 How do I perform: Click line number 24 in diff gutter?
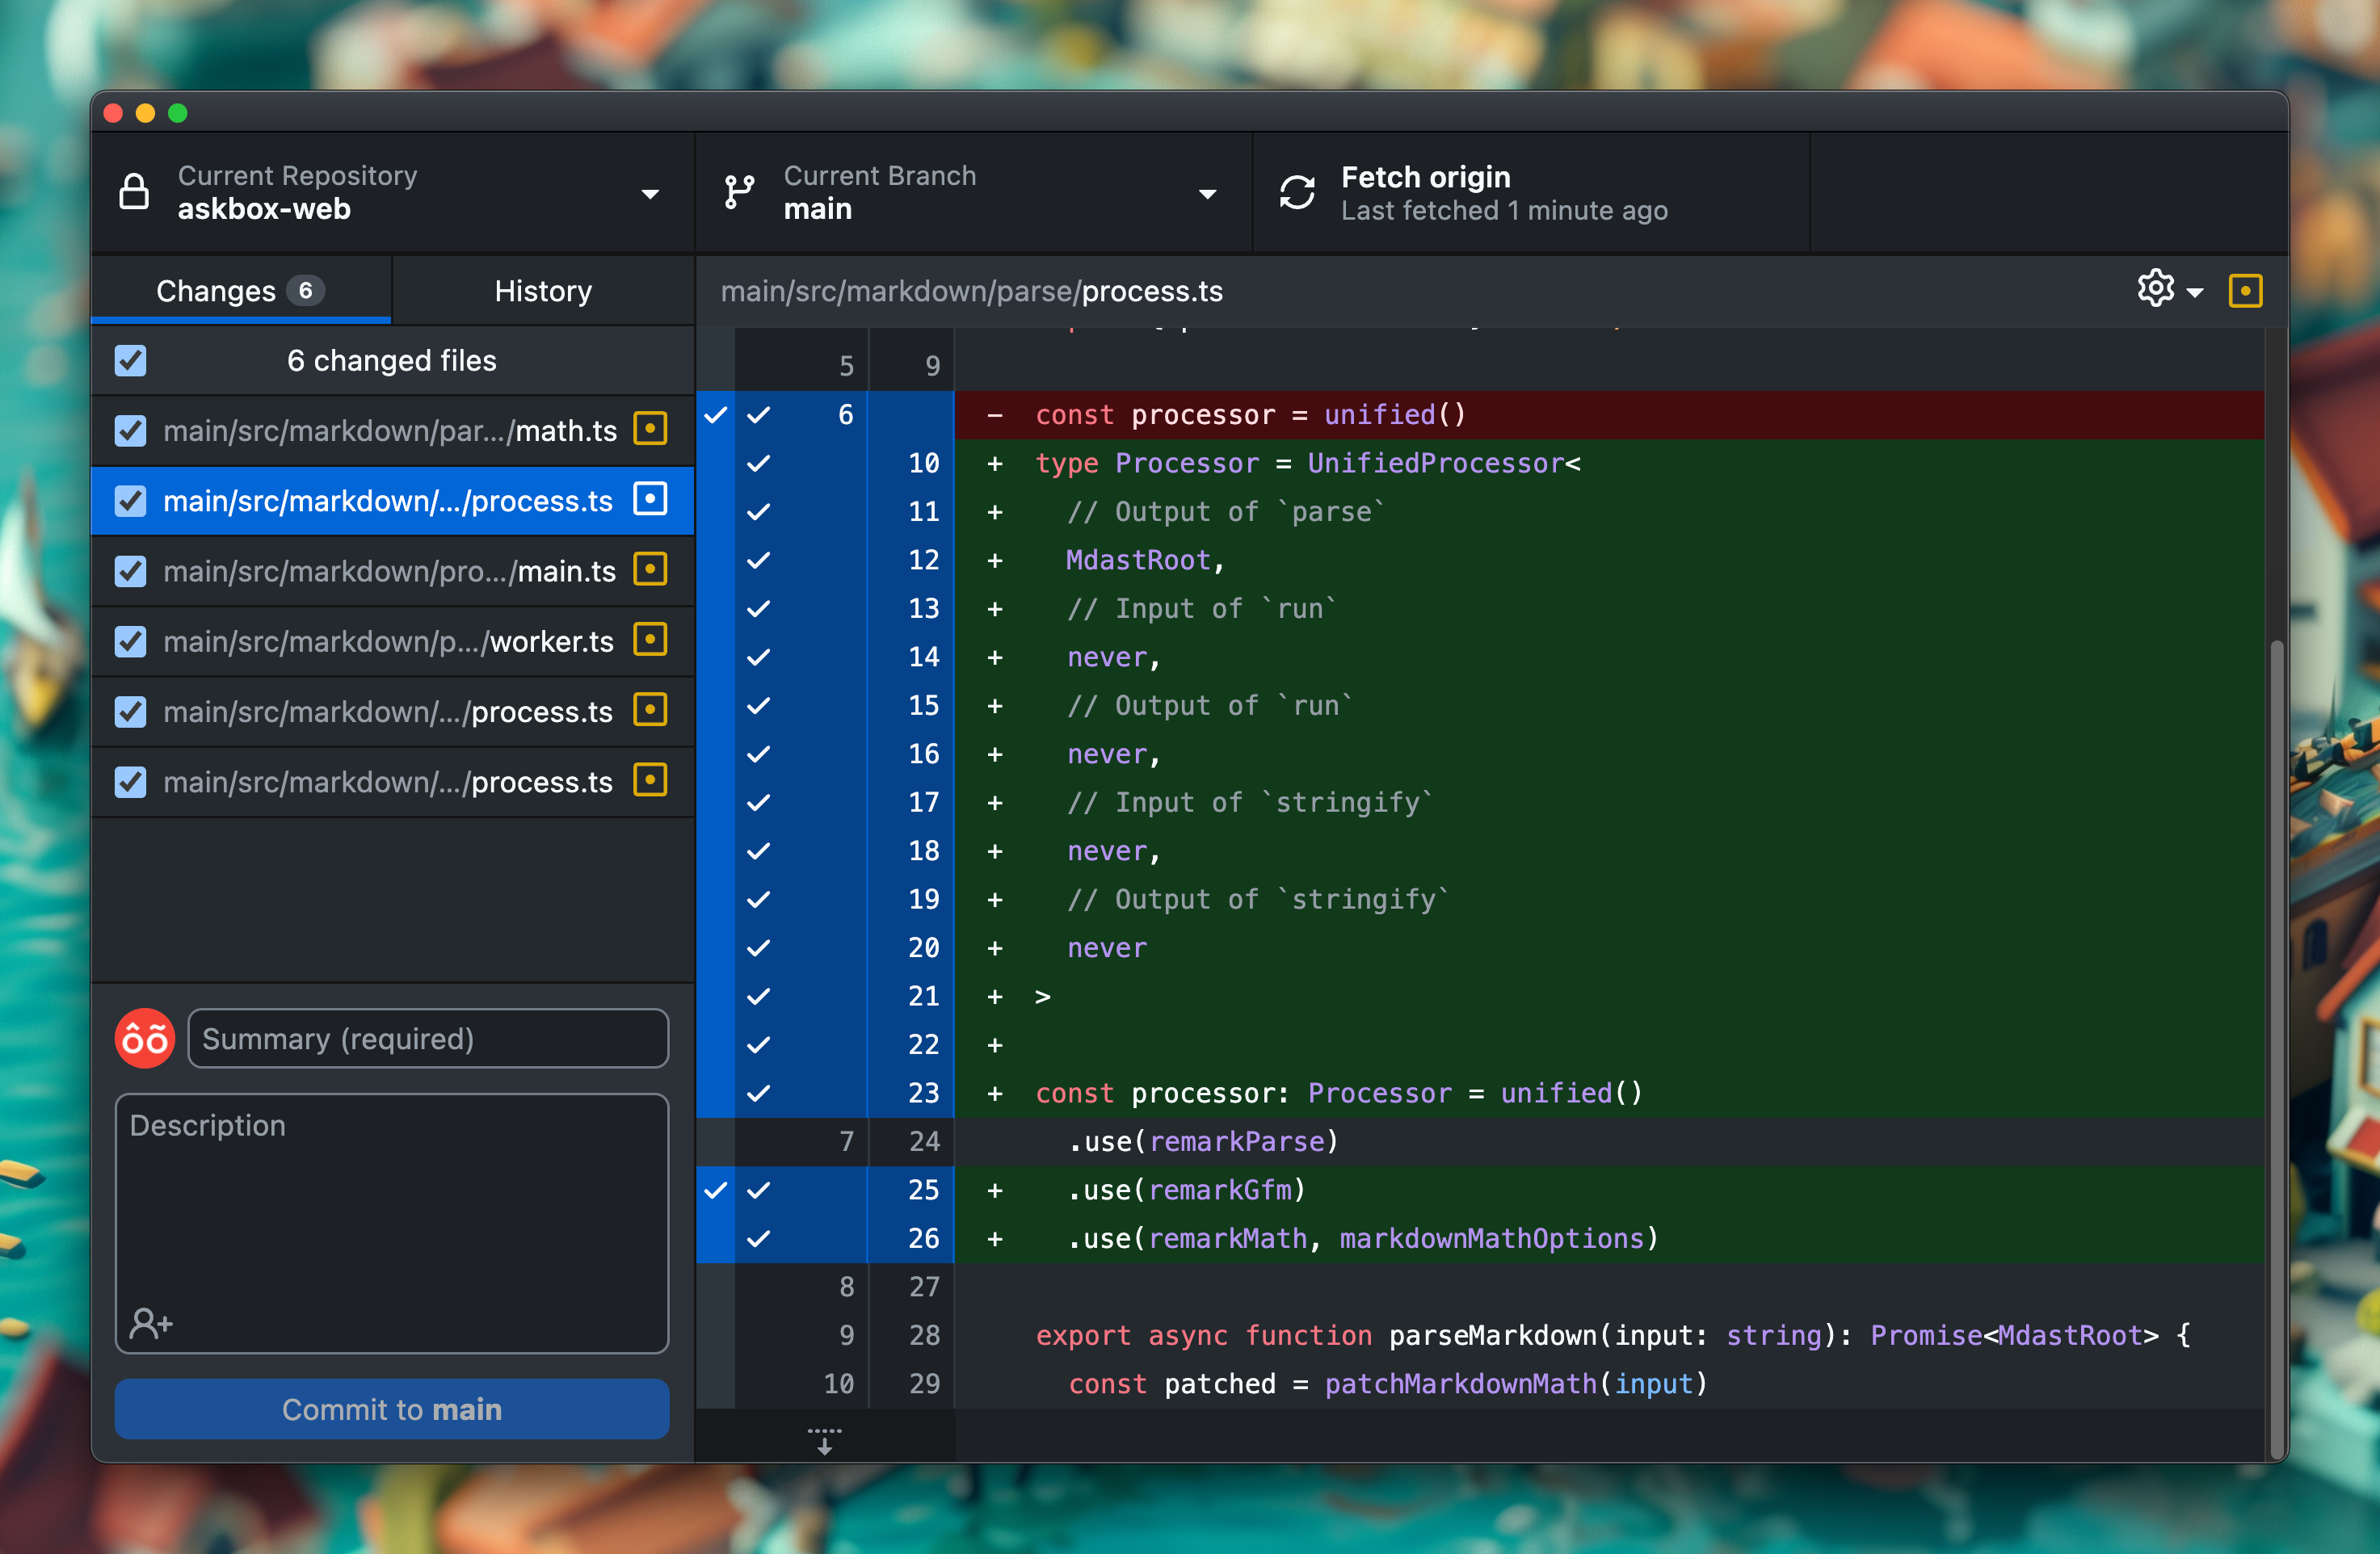(x=924, y=1141)
